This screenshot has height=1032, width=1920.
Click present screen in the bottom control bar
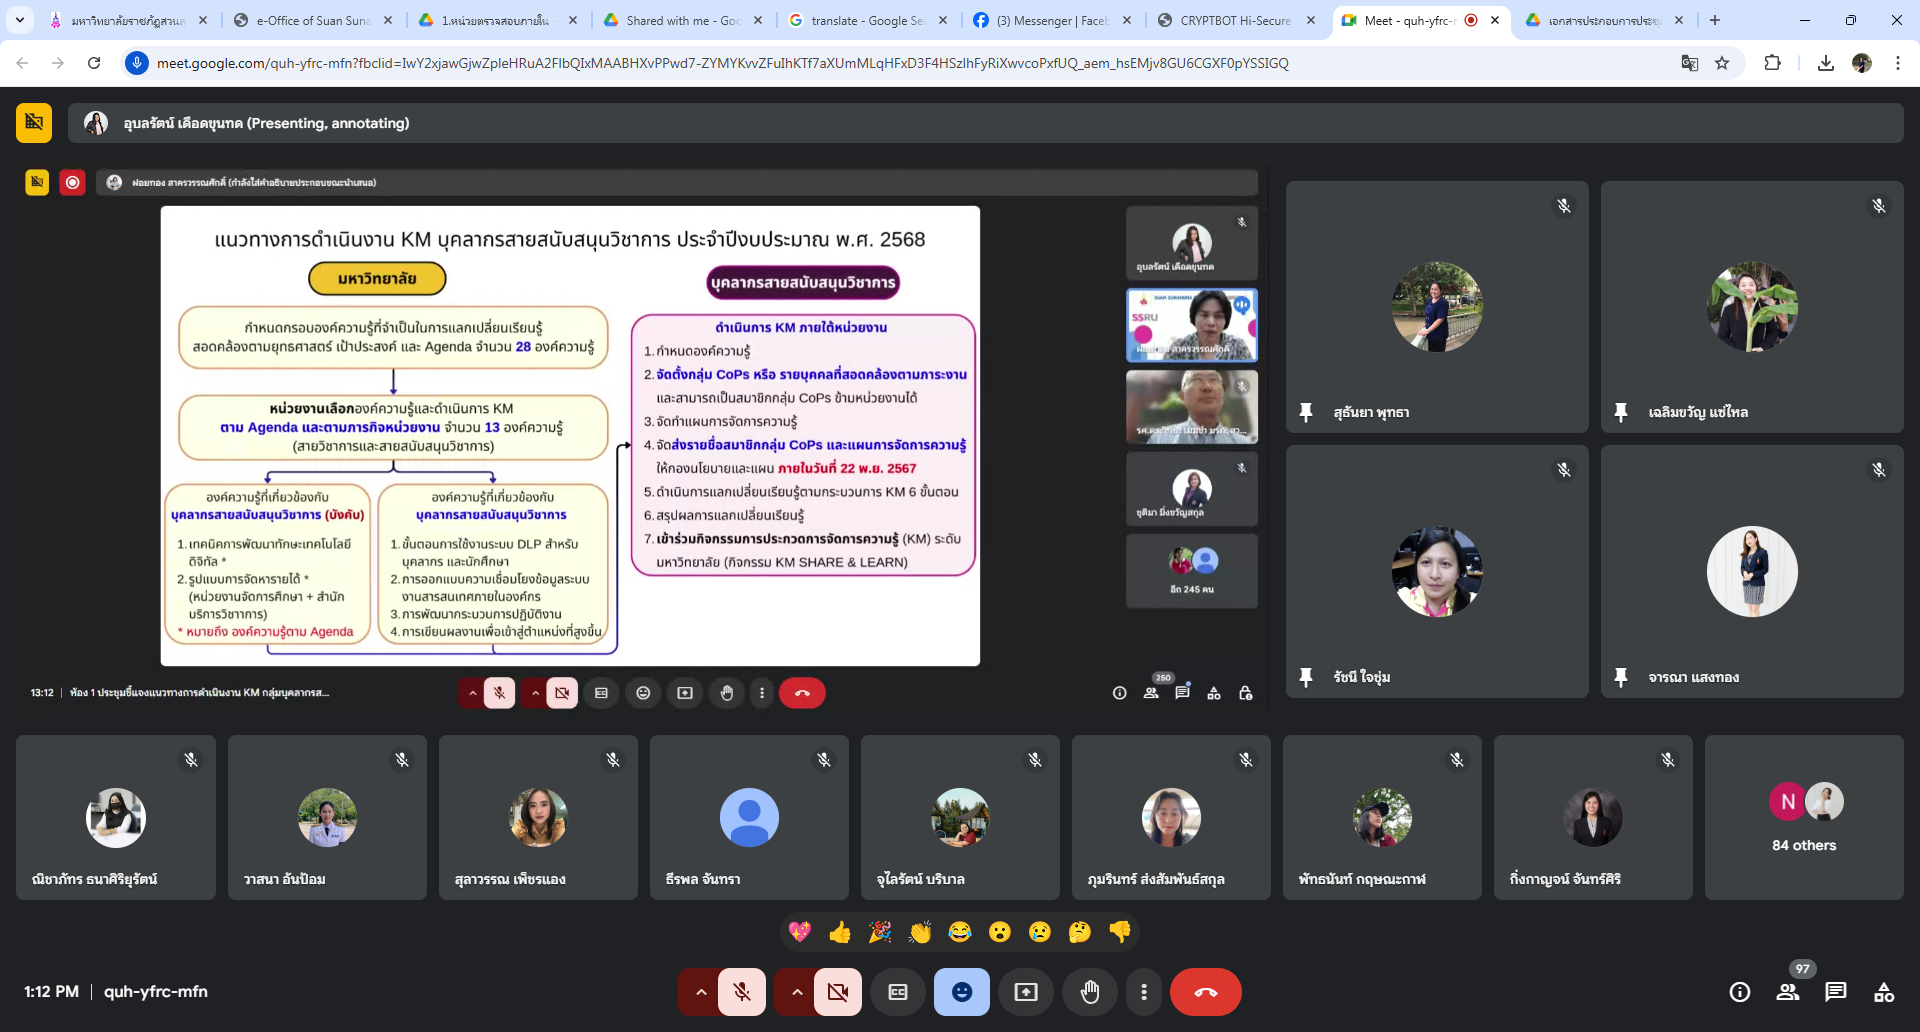click(1026, 992)
